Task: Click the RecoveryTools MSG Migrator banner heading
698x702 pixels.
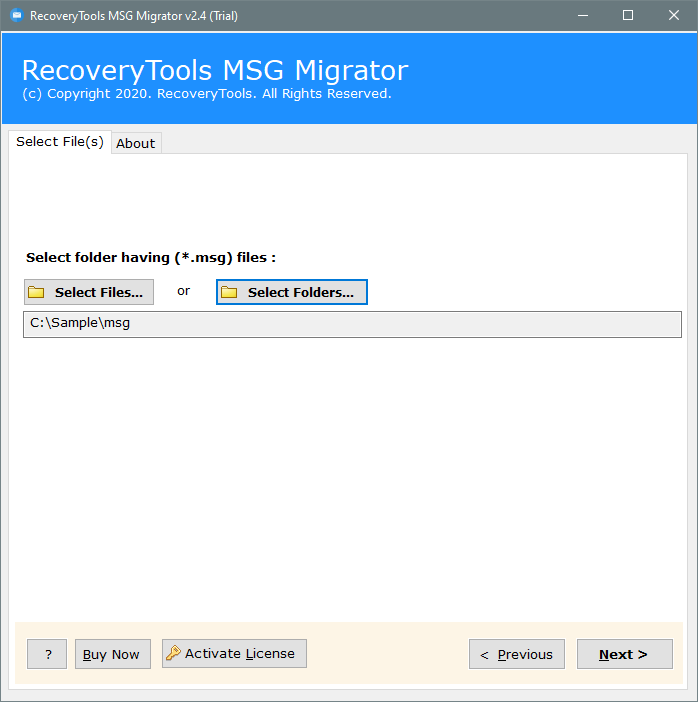Action: tap(215, 70)
